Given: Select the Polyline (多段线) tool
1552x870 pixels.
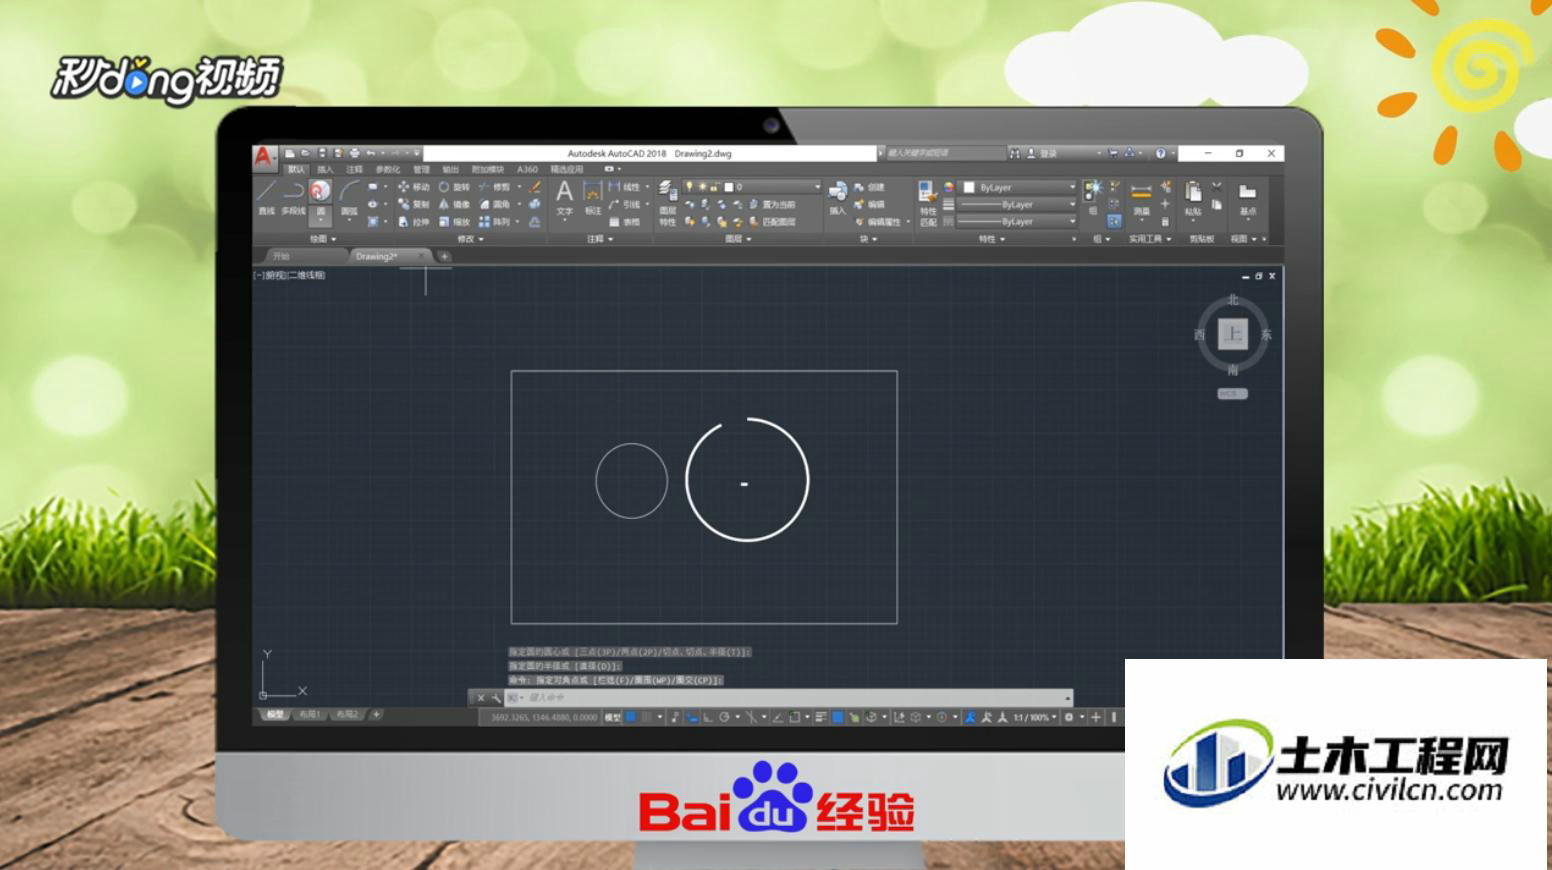Looking at the screenshot, I should point(293,197).
